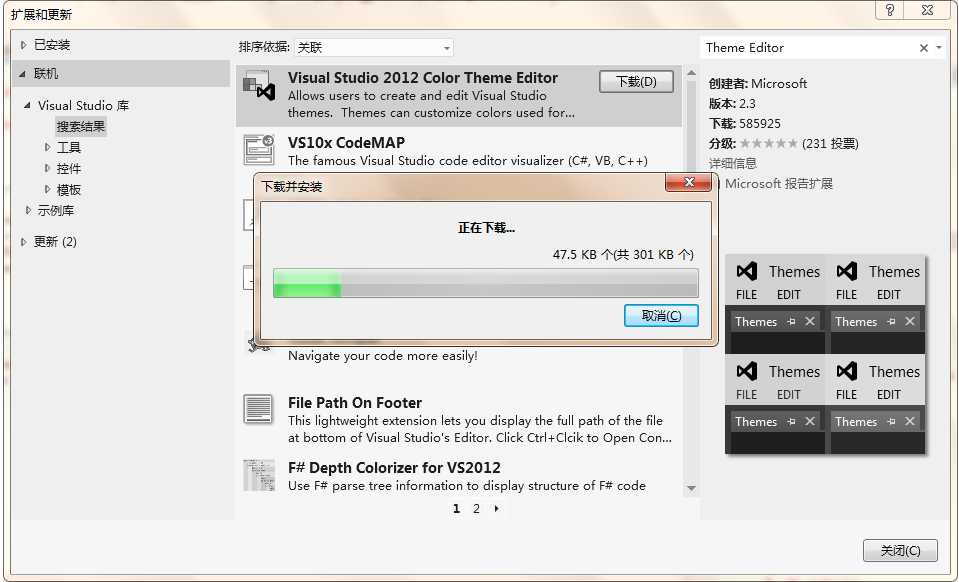Image resolution: width=959 pixels, height=582 pixels.
Task: Click the File Path On Footer icon
Action: tap(259, 410)
